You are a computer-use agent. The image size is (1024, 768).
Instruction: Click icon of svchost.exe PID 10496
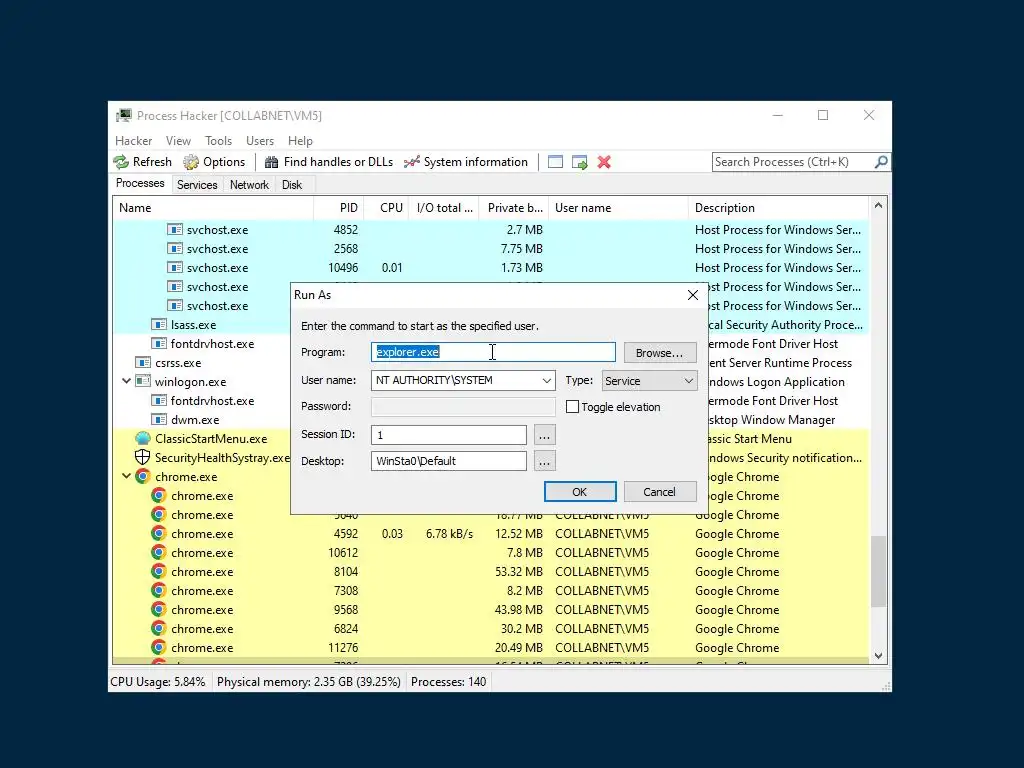tap(174, 268)
